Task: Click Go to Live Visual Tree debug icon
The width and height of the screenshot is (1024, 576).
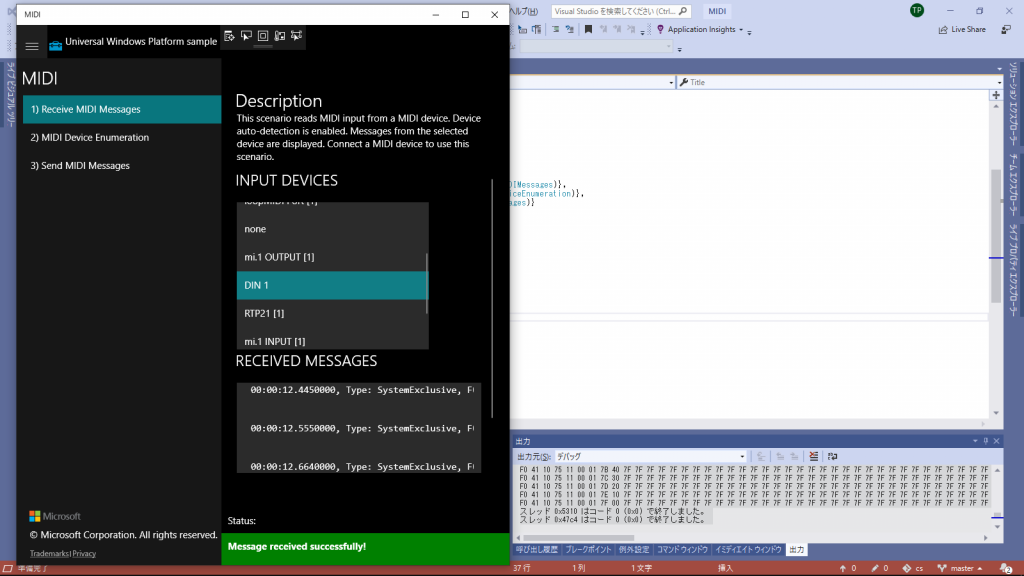Action: click(229, 36)
